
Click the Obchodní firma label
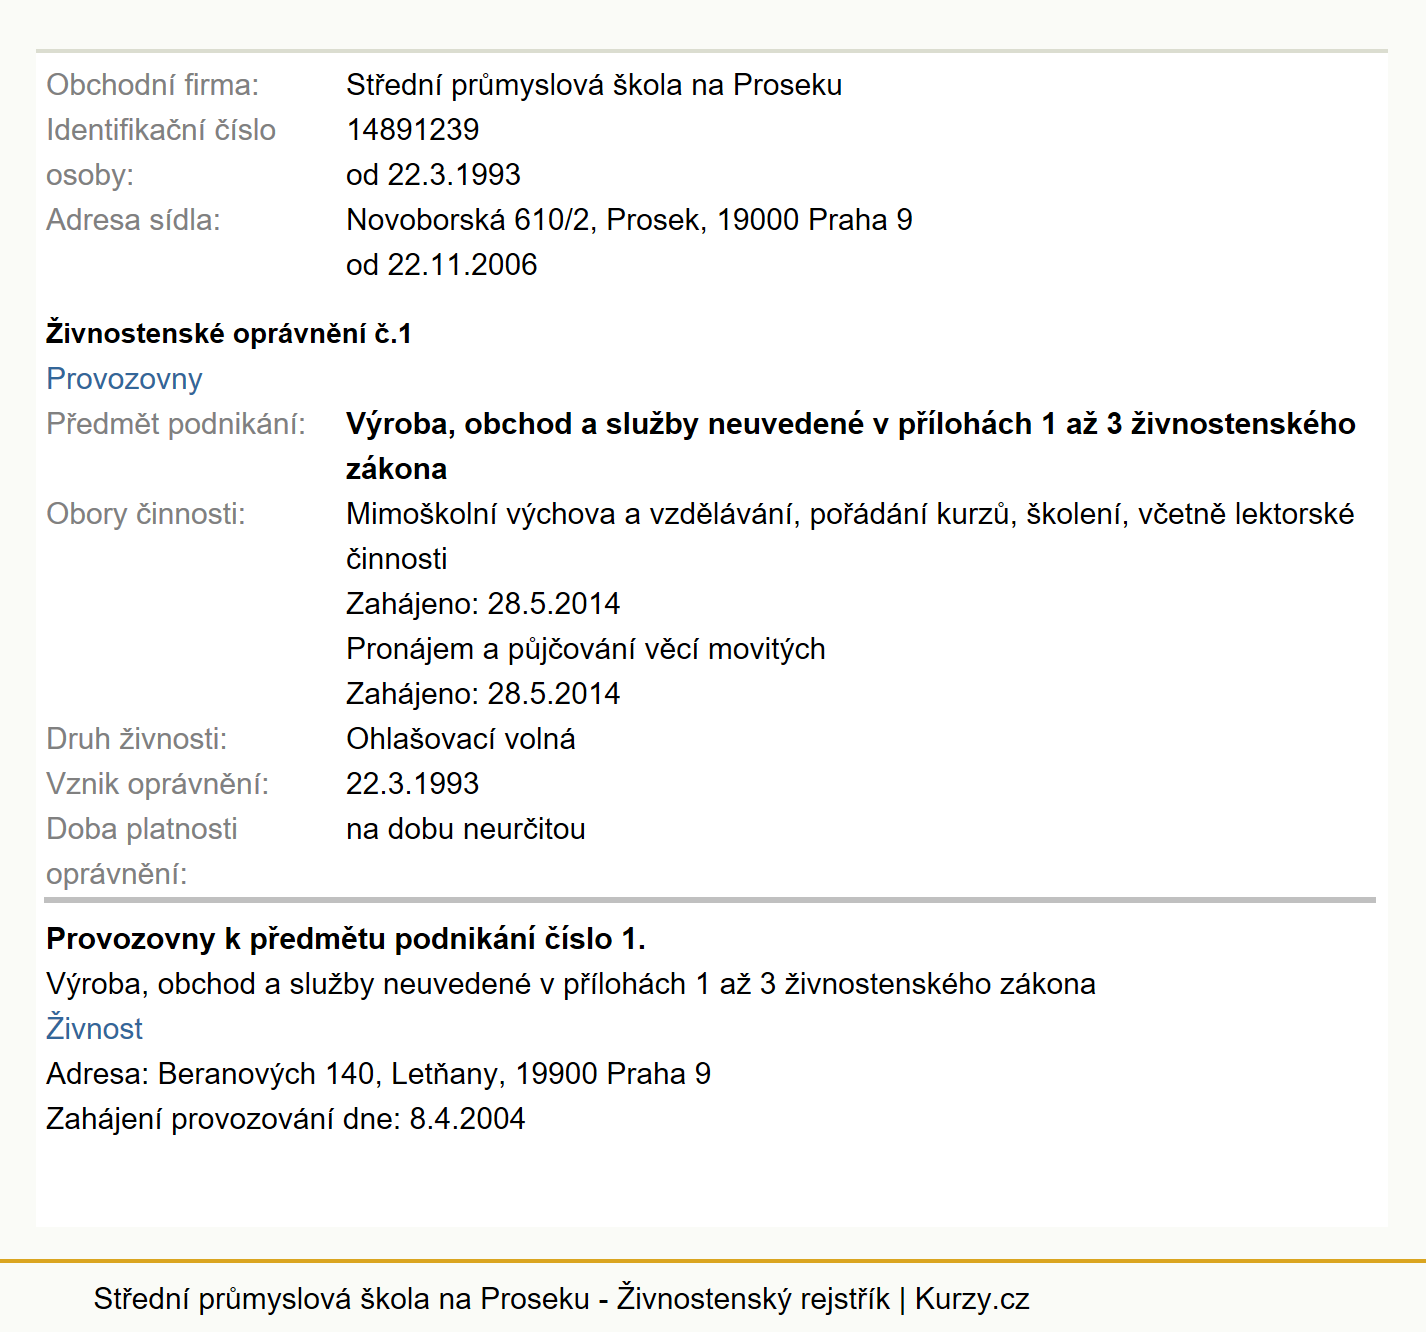tap(152, 85)
